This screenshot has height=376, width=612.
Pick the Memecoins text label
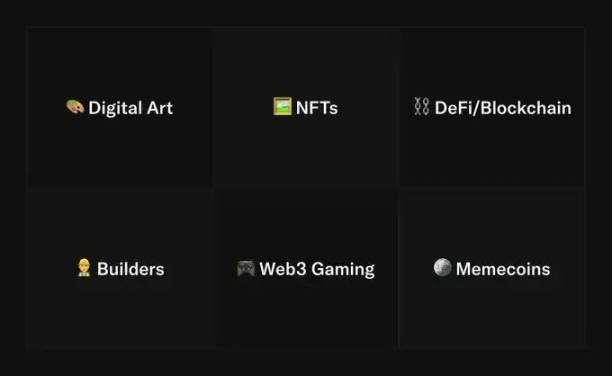tap(503, 269)
